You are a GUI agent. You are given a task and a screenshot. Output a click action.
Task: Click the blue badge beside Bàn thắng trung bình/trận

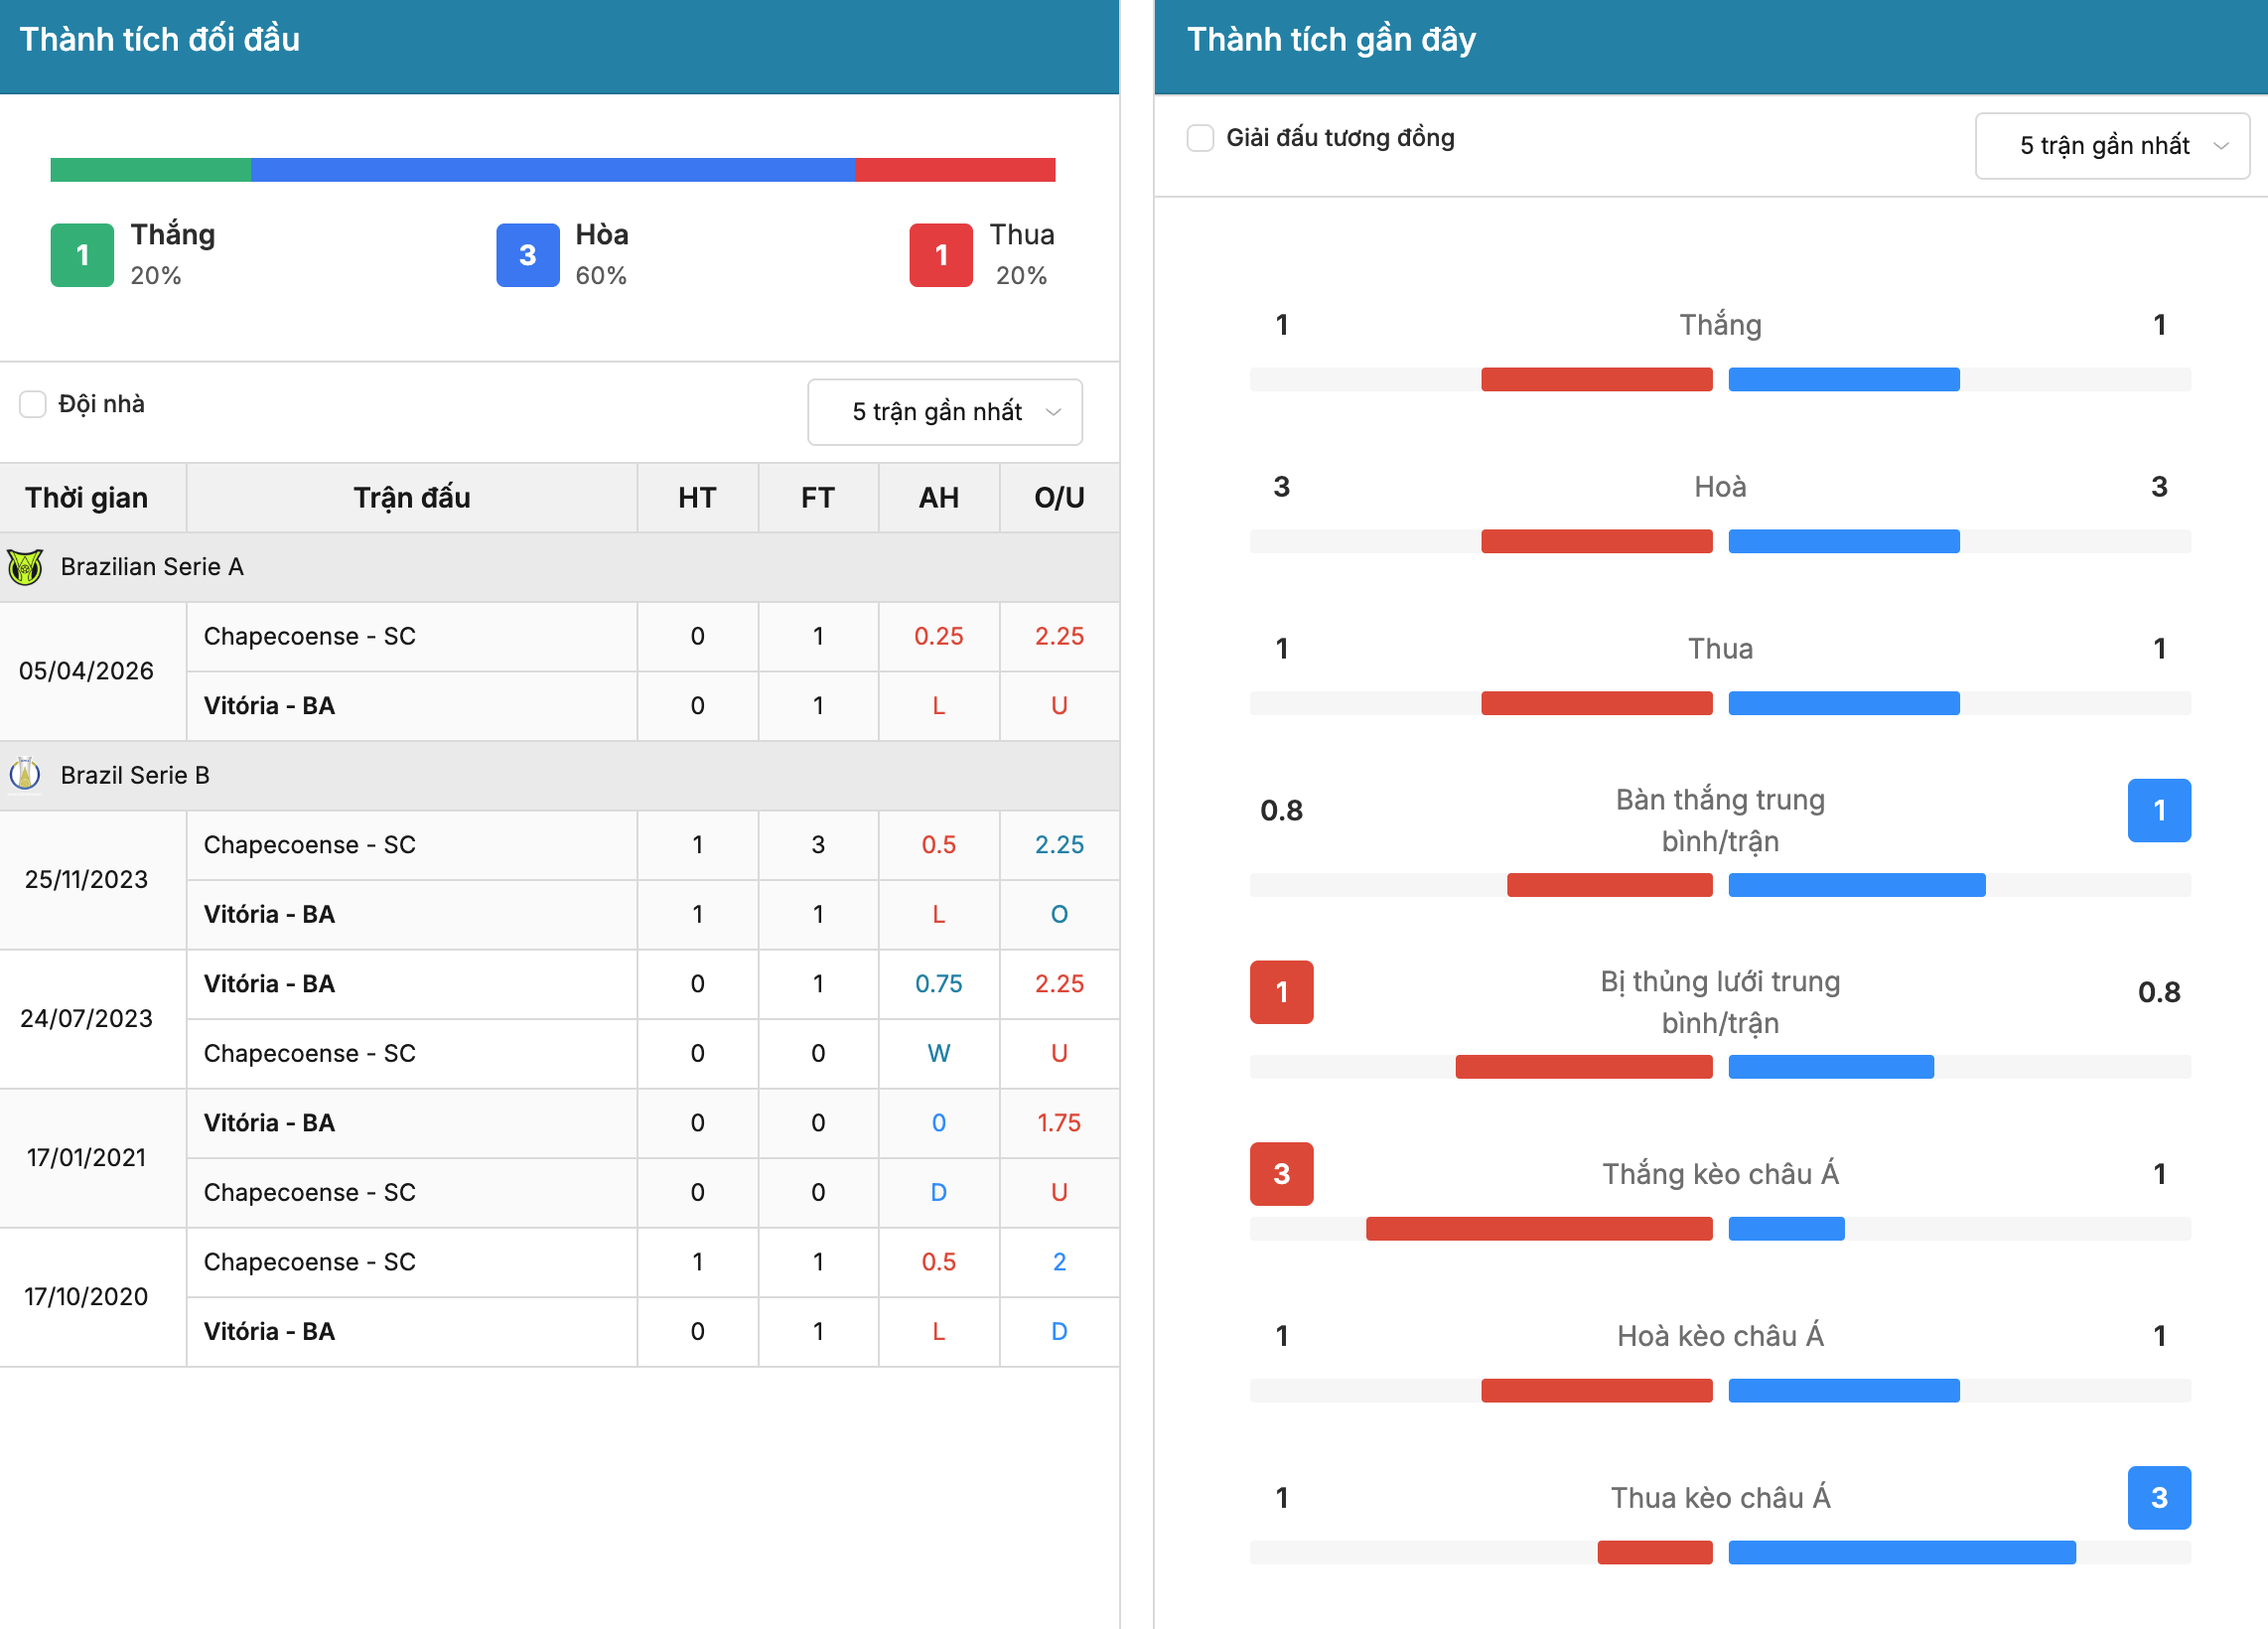coord(2159,810)
